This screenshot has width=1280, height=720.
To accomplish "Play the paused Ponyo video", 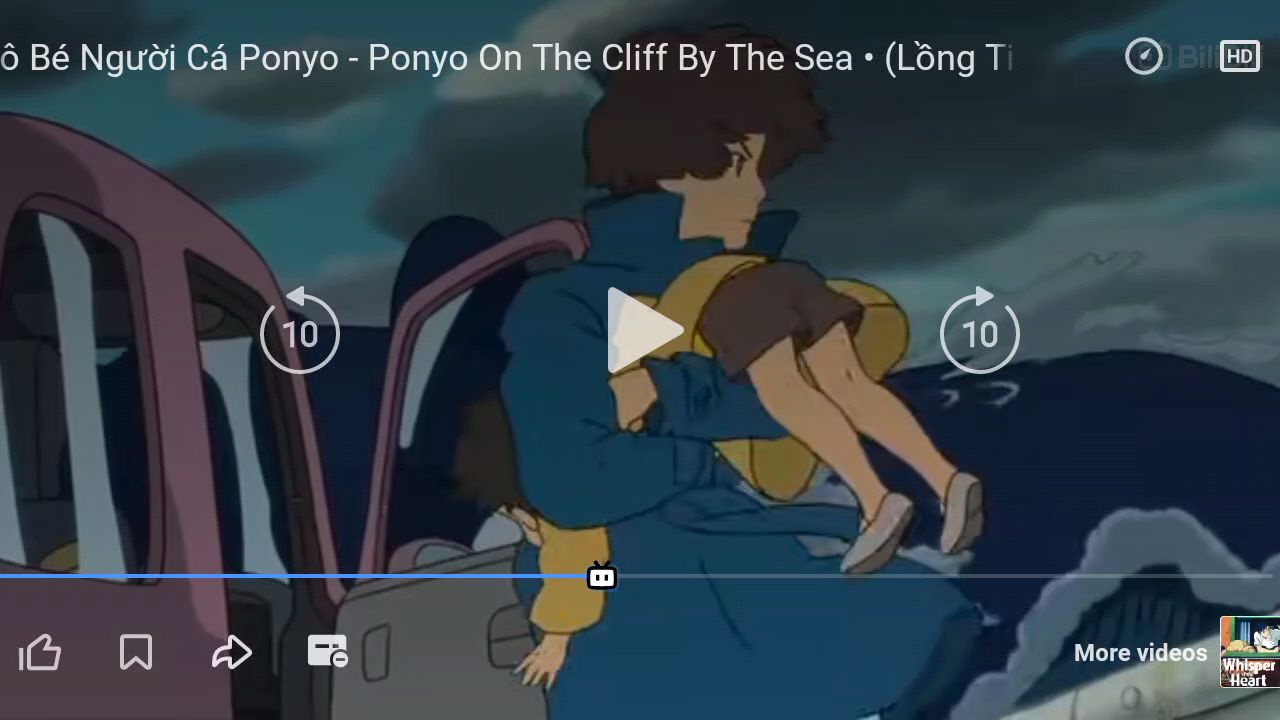I will [x=643, y=331].
